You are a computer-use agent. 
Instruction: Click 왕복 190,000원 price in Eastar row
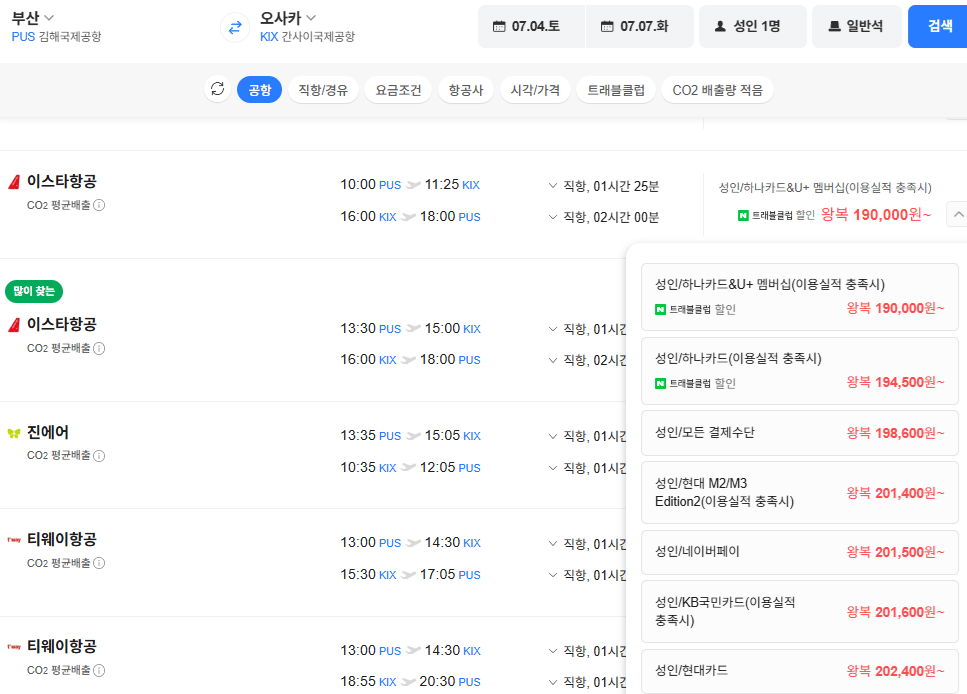click(x=876, y=214)
